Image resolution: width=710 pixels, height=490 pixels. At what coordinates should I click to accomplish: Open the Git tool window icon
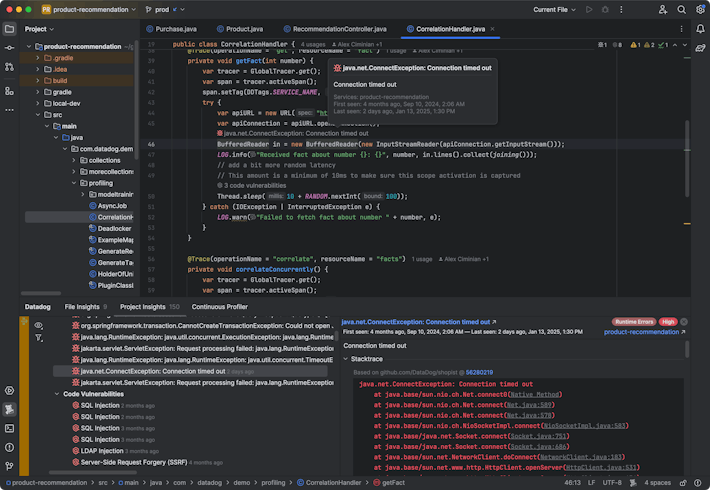(9, 466)
